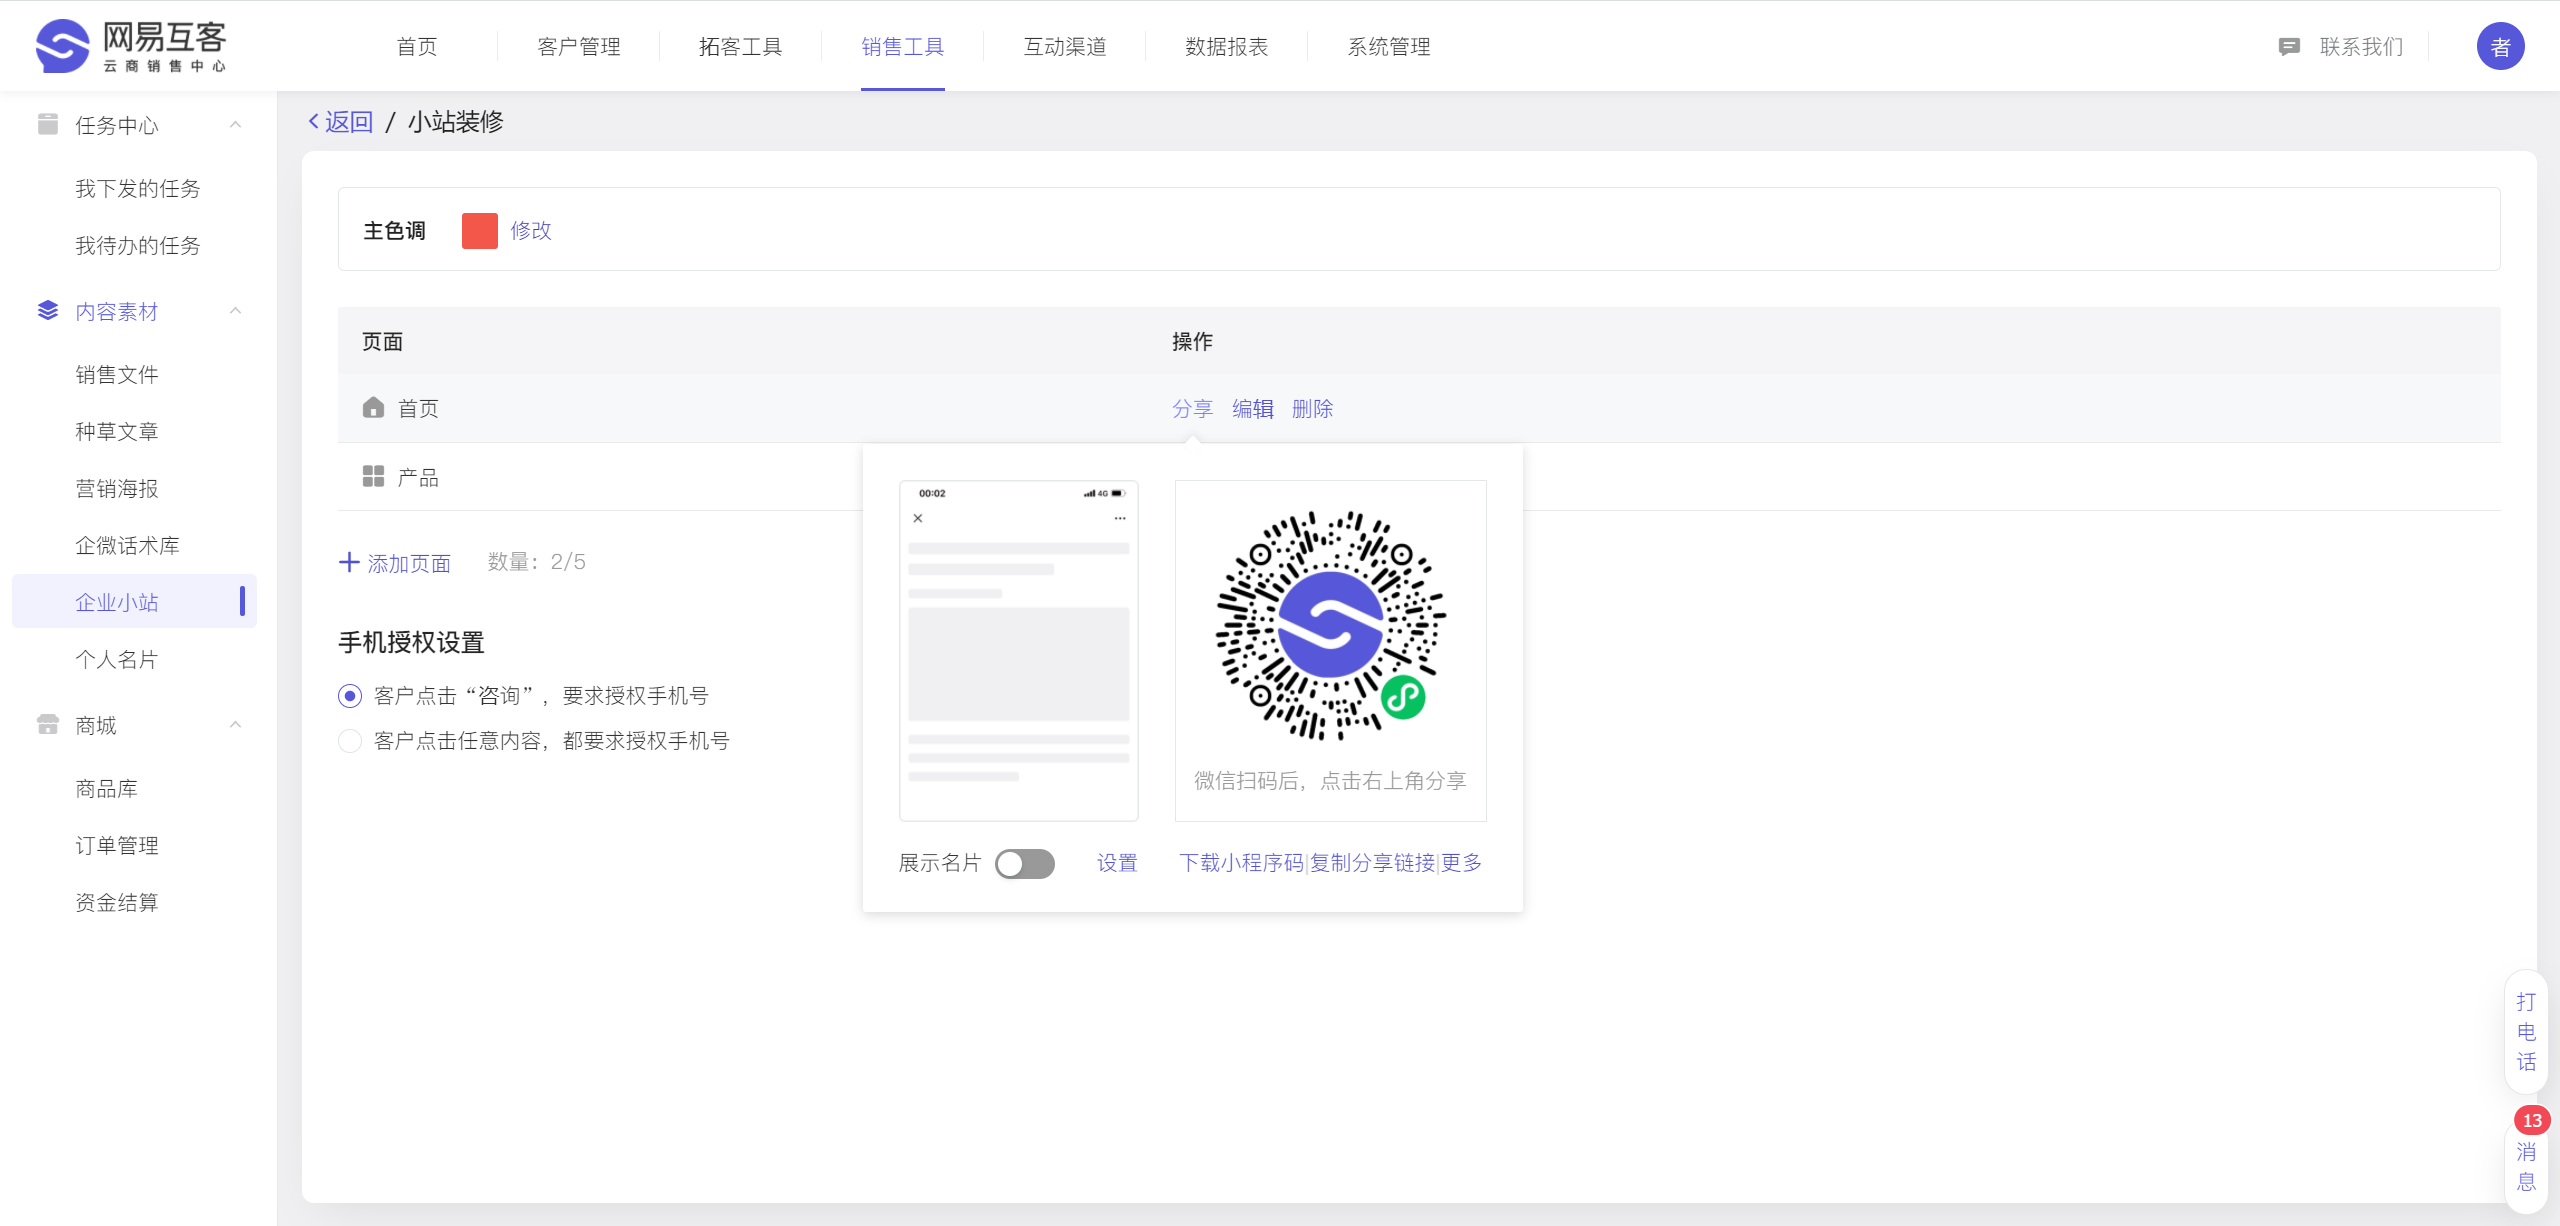Viewport: 2560px width, 1226px height.
Task: Click 更多 in share popup
Action: pyautogui.click(x=1461, y=862)
